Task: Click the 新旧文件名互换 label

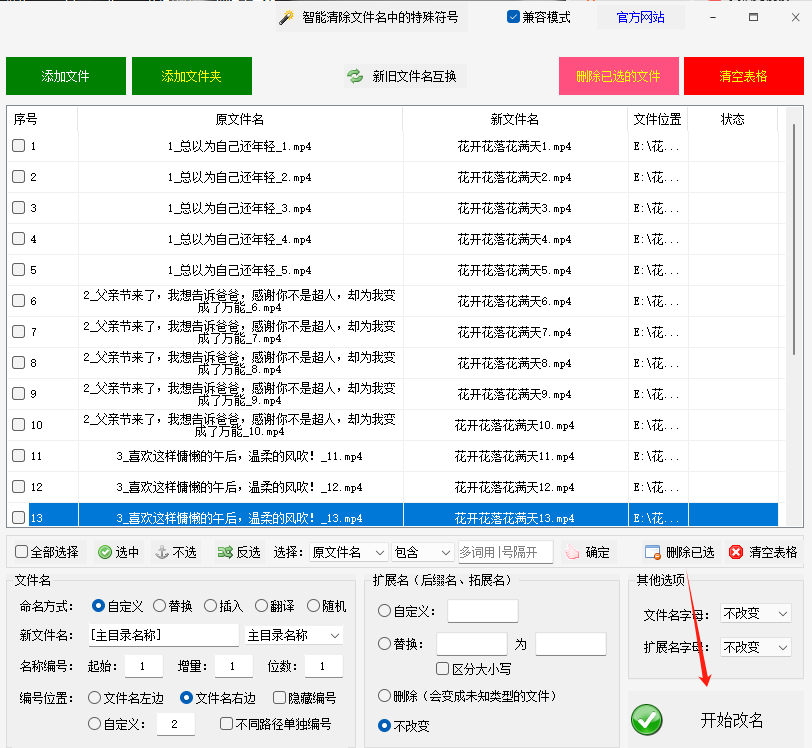Action: (x=414, y=76)
